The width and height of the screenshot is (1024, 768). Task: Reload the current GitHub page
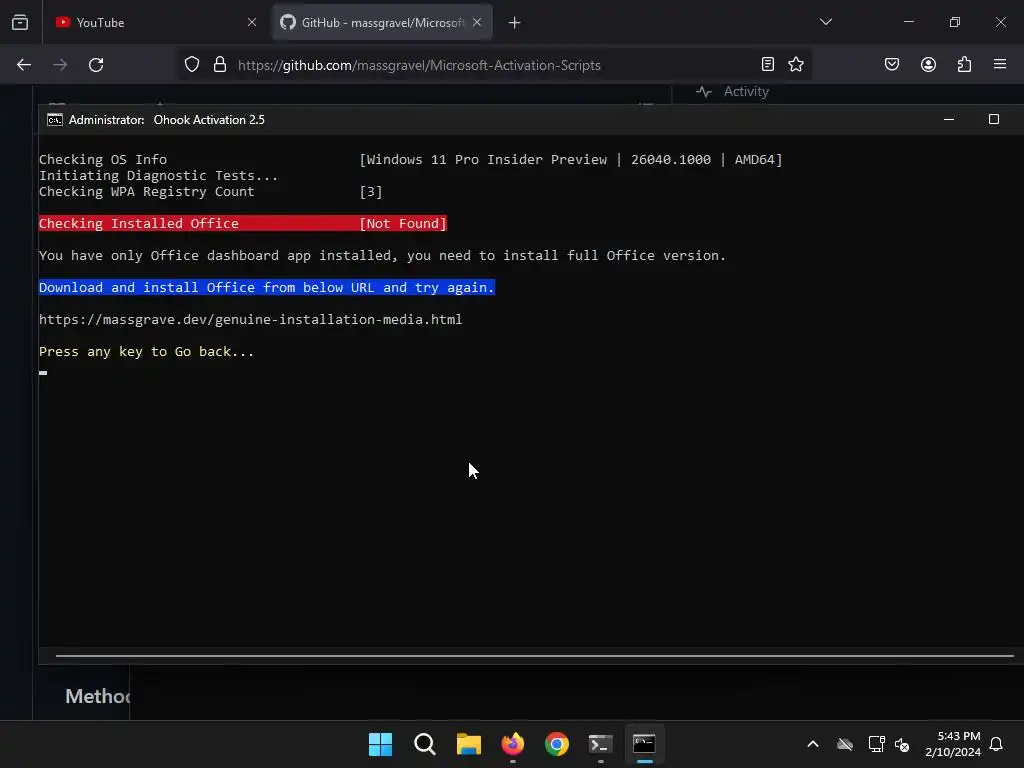click(x=96, y=65)
